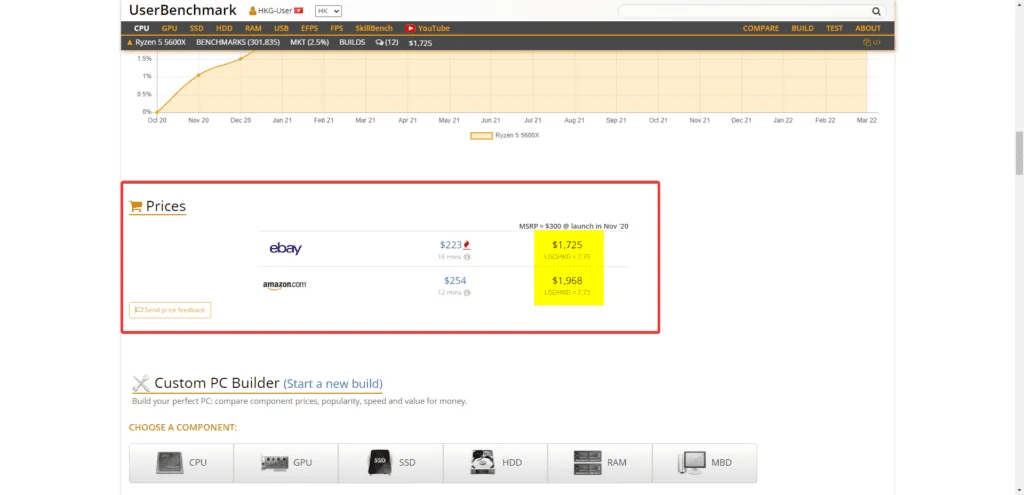Viewport: 1024px width, 495px height.
Task: Select the SSD tab in the nav bar
Action: 197,28
